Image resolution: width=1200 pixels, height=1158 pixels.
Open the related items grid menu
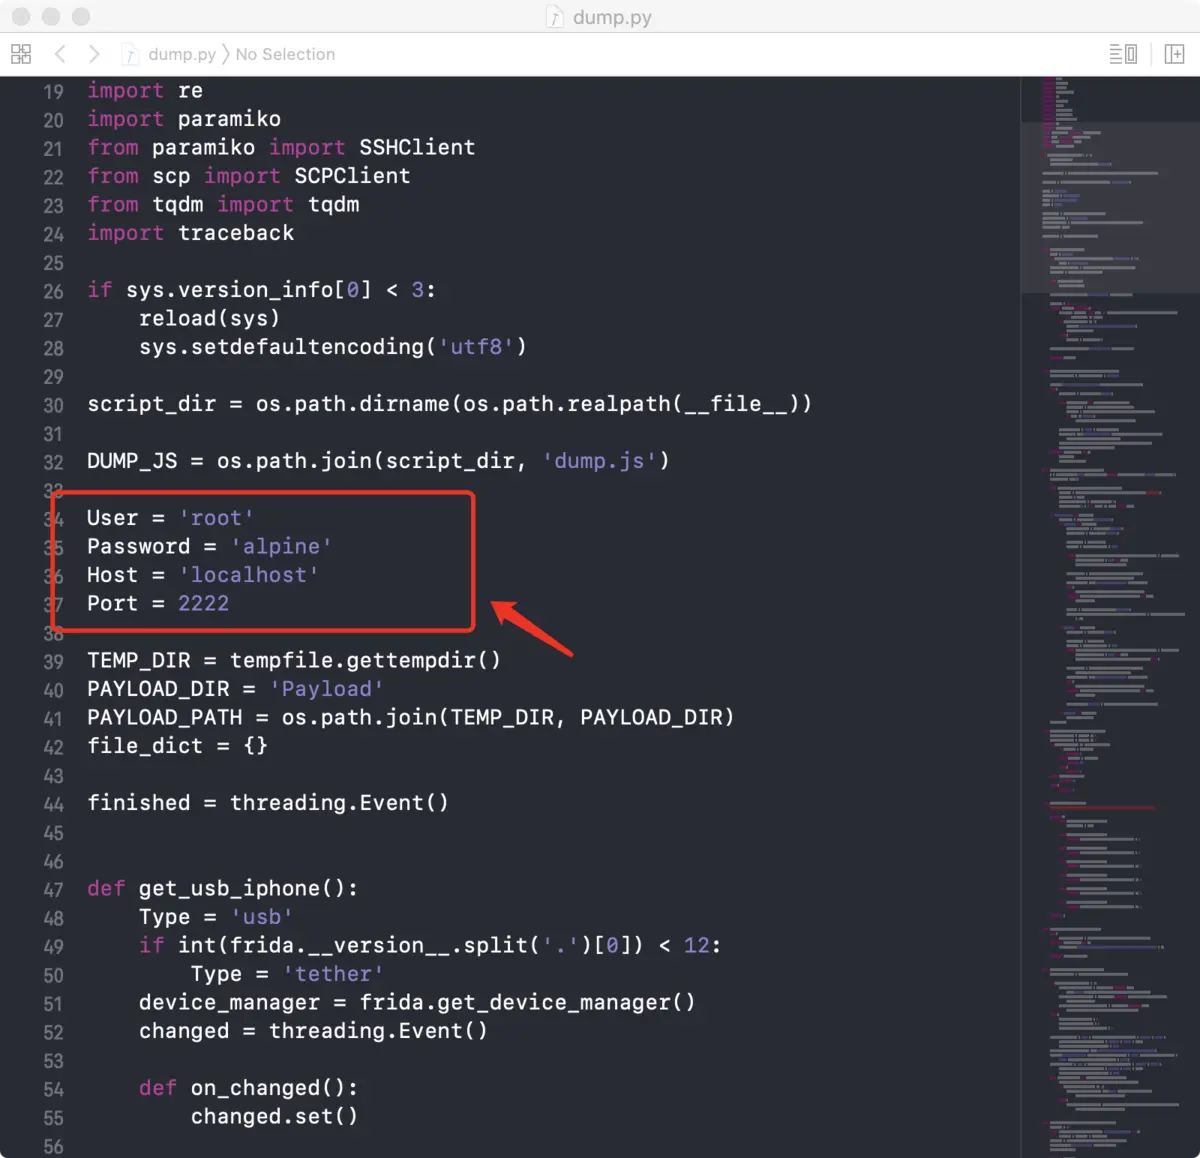(x=21, y=54)
